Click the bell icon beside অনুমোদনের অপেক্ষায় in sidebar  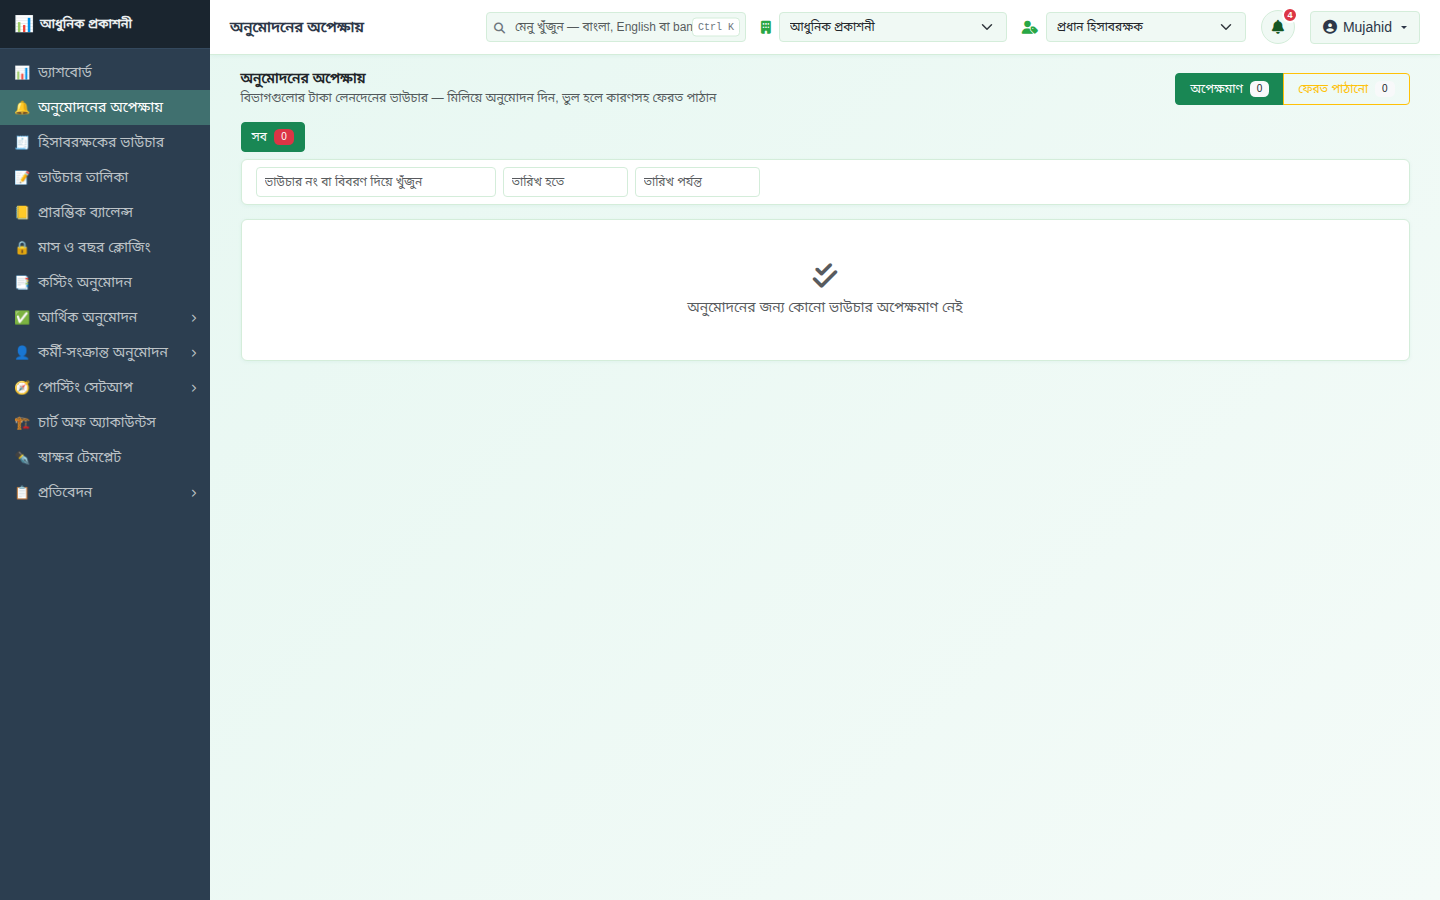[x=22, y=107]
